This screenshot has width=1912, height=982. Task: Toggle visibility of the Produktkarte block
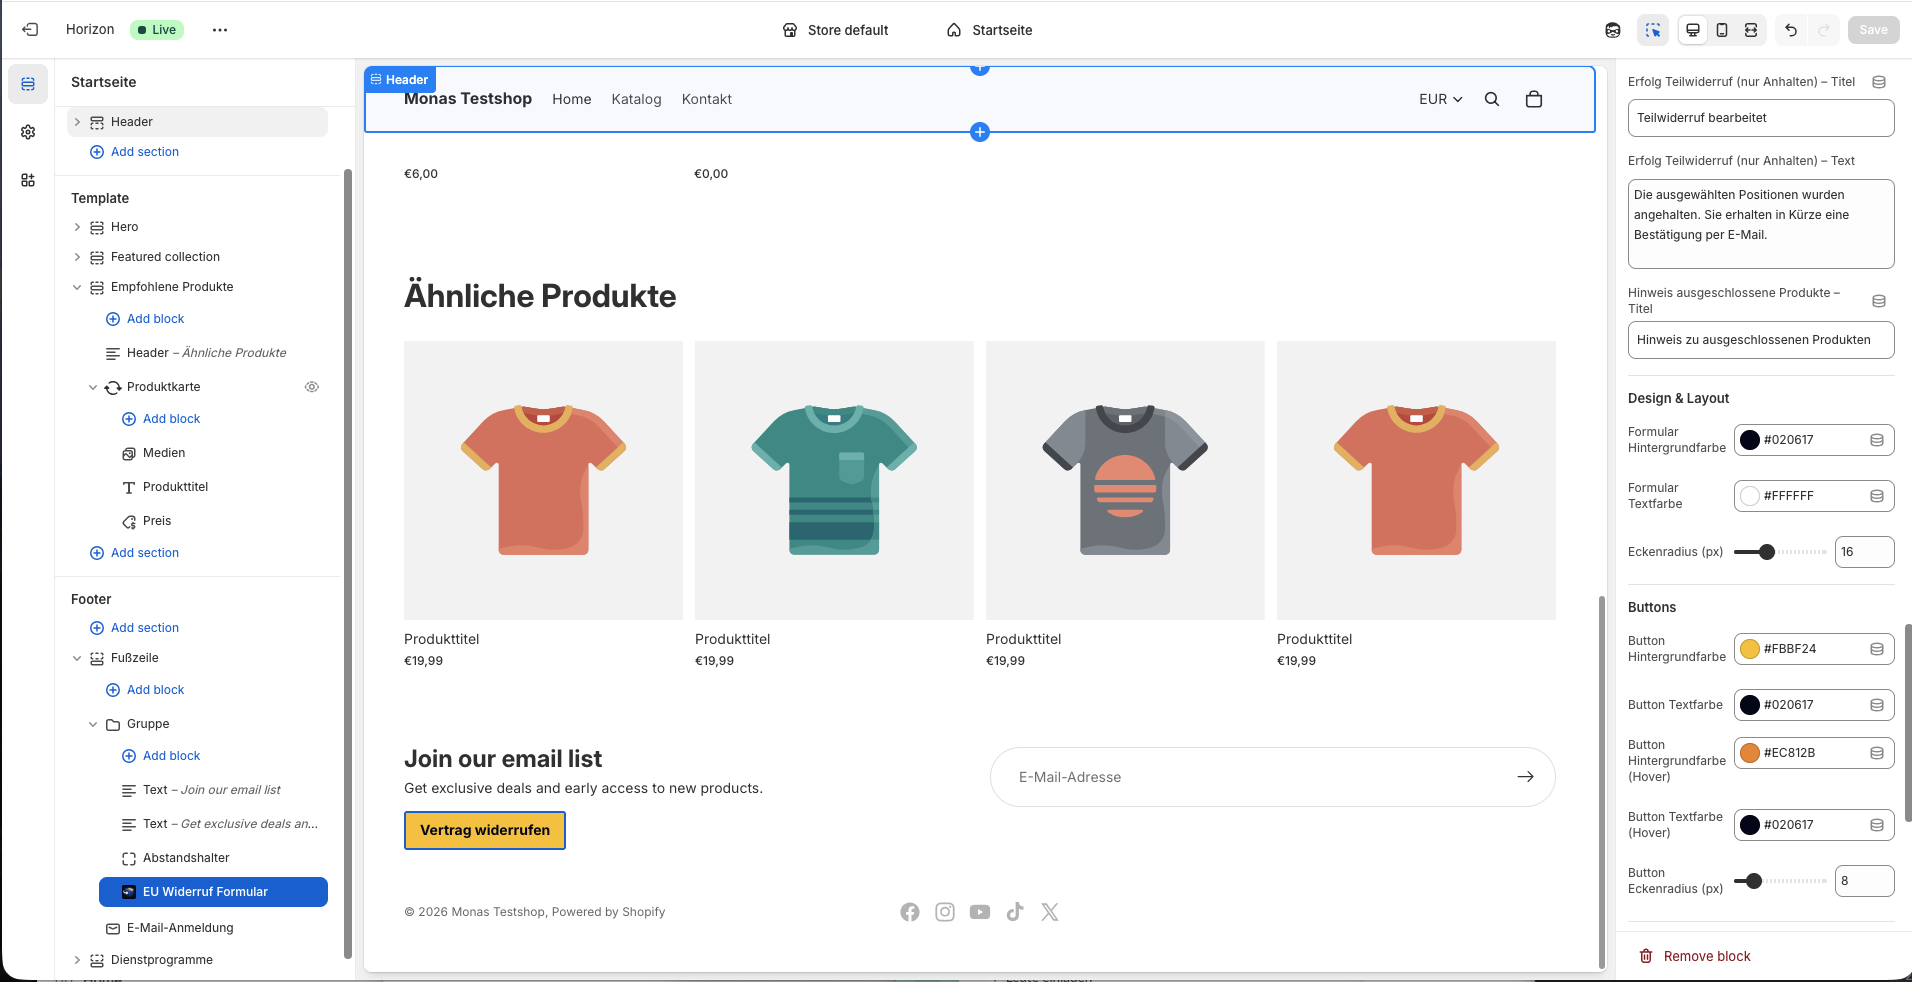coord(312,387)
